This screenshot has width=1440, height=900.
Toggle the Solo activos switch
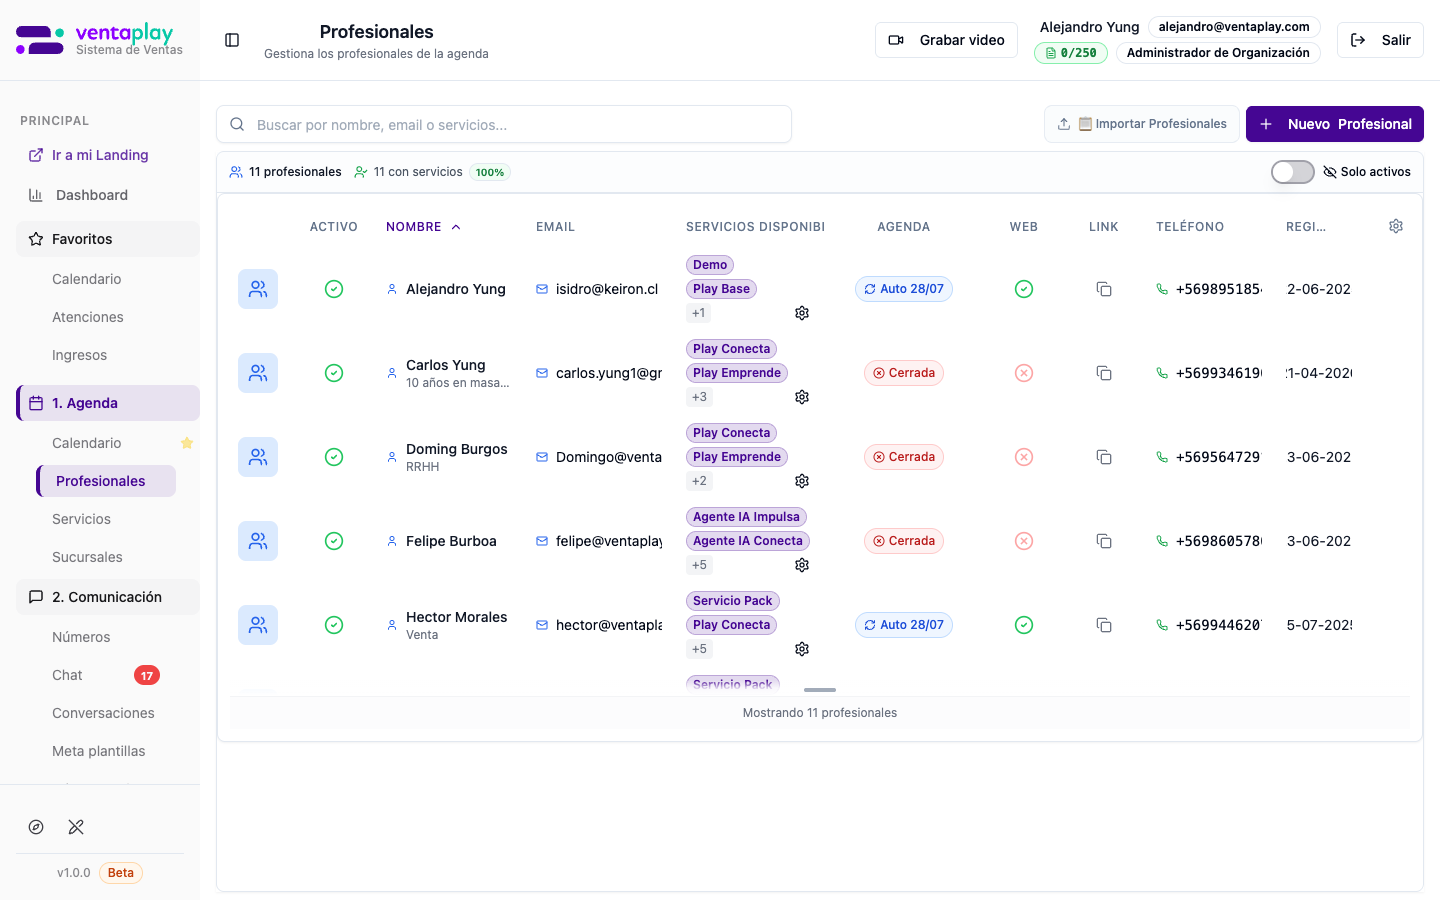point(1292,172)
